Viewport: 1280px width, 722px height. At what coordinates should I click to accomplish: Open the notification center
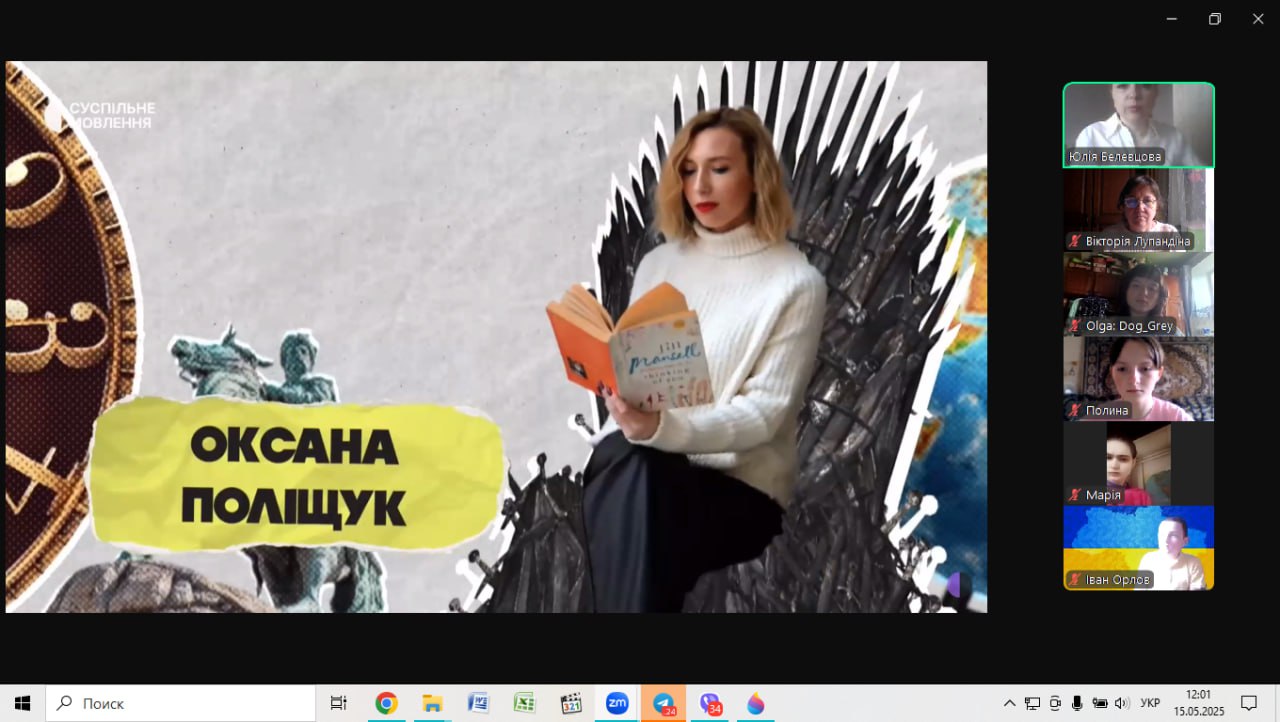click(x=1249, y=703)
